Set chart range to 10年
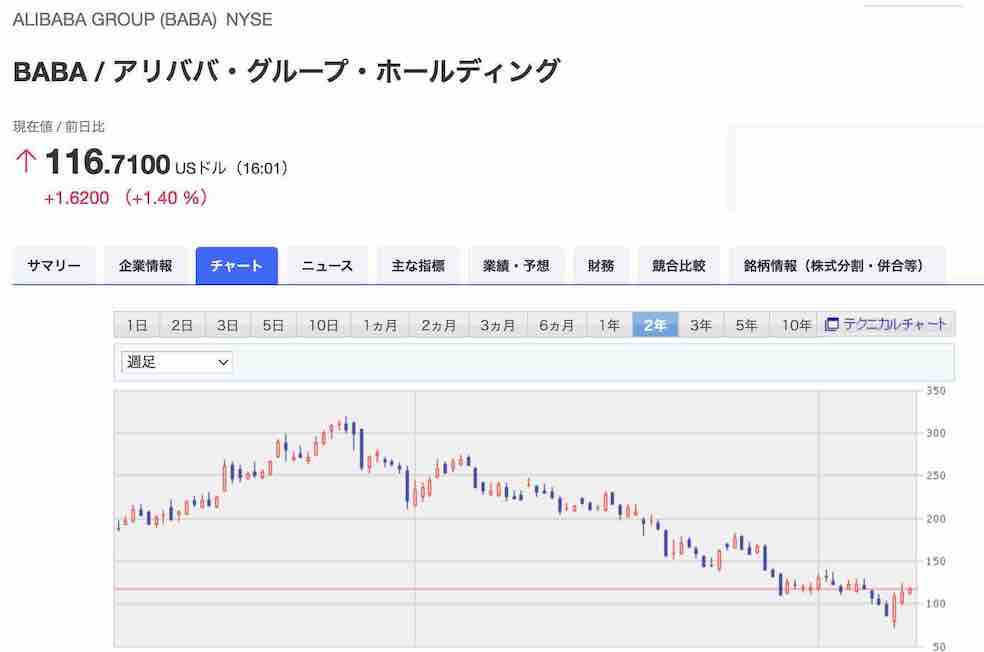Screen dimensions: 984x652 (796, 325)
